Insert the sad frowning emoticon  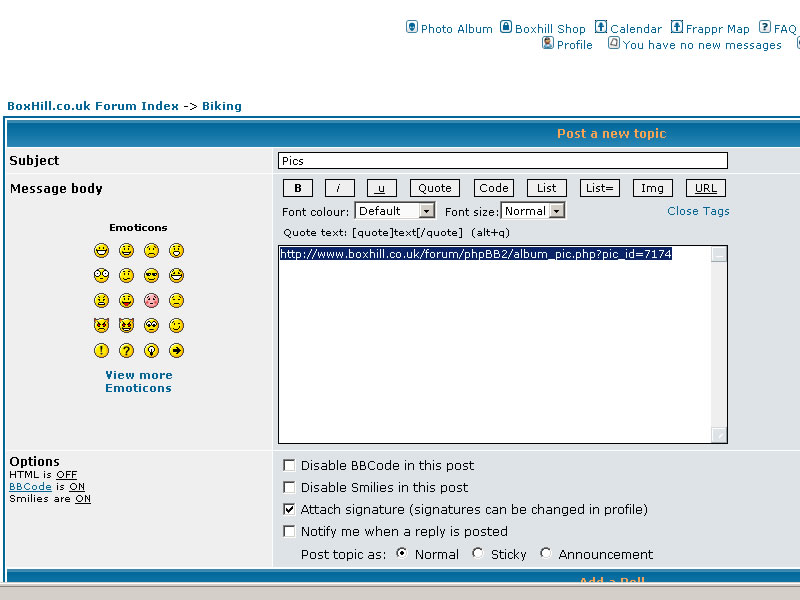151,250
